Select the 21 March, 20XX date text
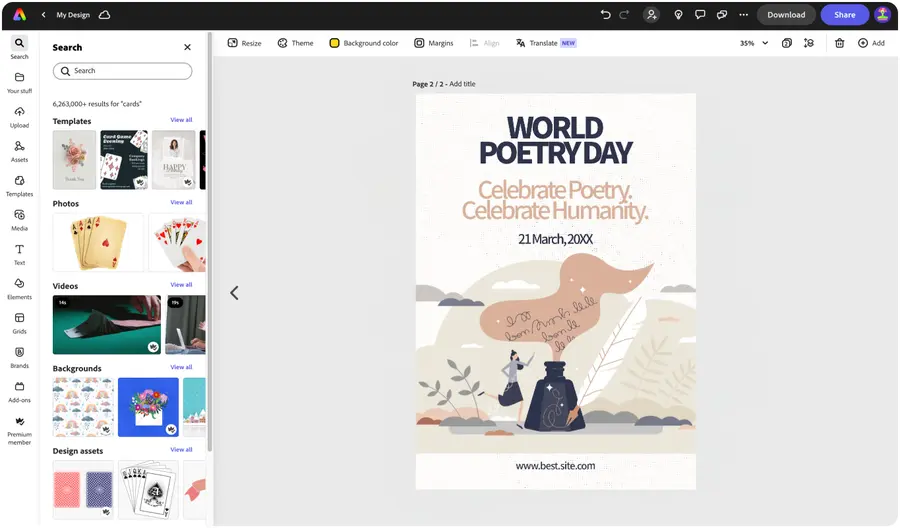 coord(556,239)
